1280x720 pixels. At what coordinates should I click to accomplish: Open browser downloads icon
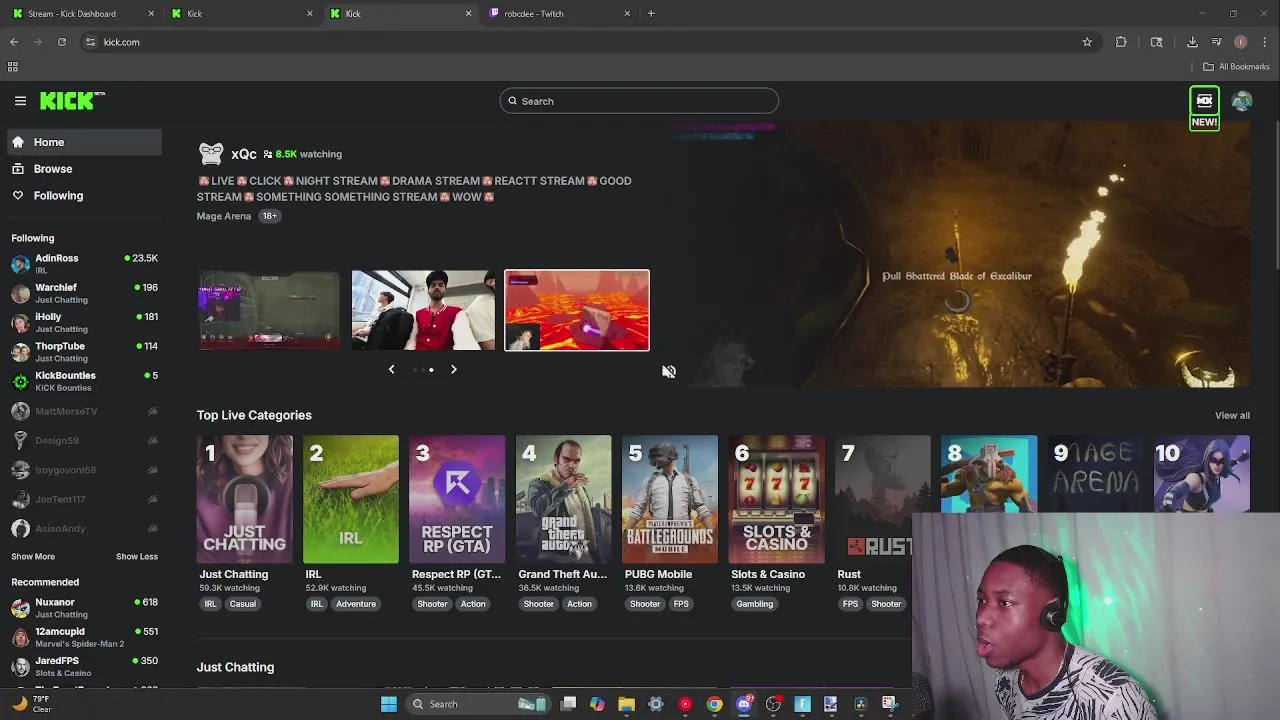[x=1192, y=42]
